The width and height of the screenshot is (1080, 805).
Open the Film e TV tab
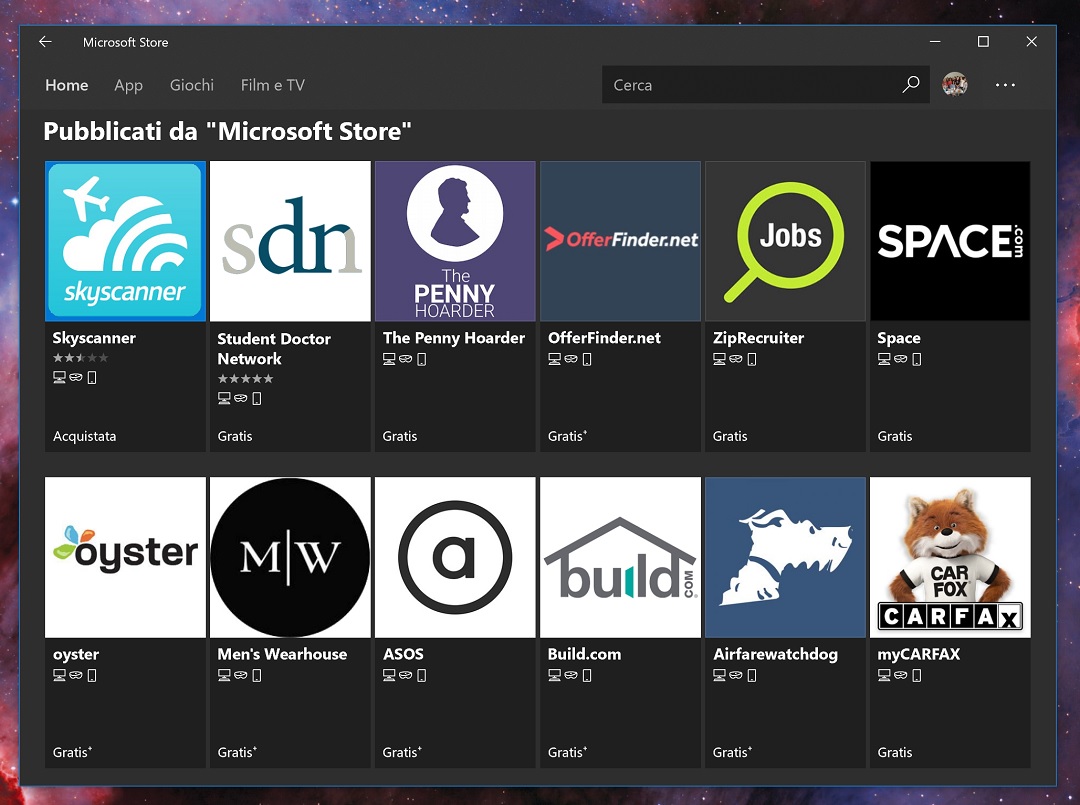273,85
